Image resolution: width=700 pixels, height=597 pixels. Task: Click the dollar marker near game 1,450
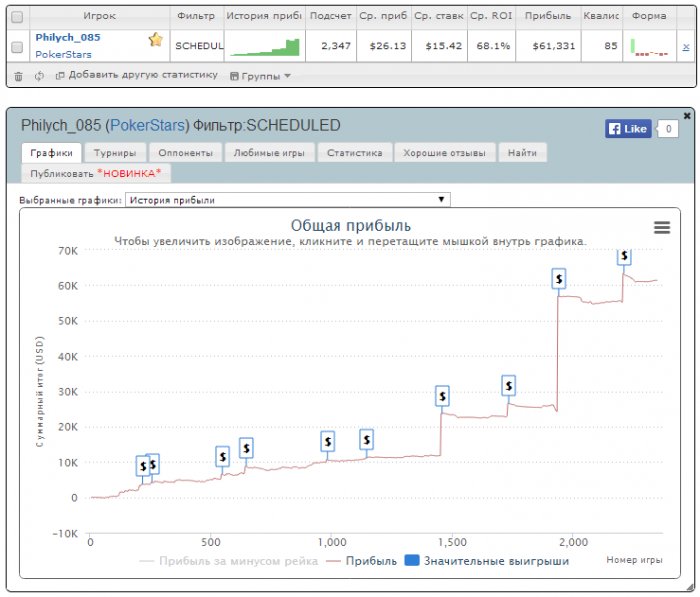442,396
